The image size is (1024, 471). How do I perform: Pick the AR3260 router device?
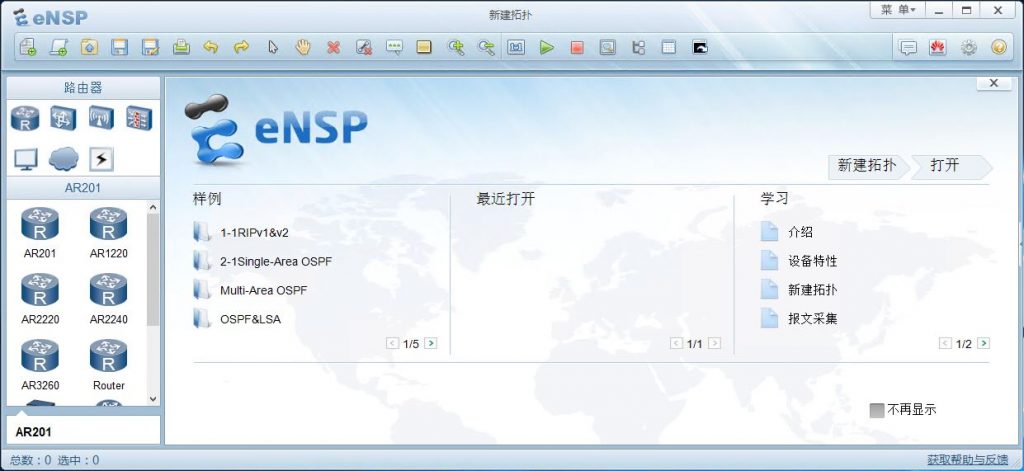click(x=40, y=365)
